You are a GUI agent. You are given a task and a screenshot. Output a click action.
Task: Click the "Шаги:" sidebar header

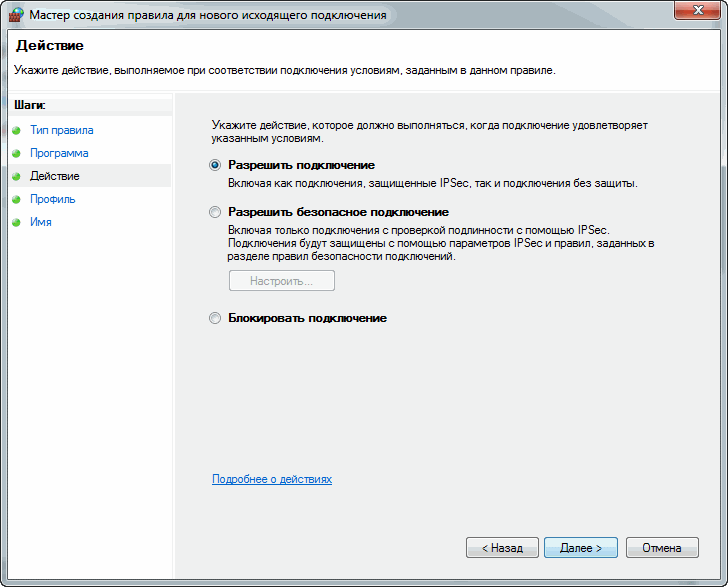(x=30, y=105)
